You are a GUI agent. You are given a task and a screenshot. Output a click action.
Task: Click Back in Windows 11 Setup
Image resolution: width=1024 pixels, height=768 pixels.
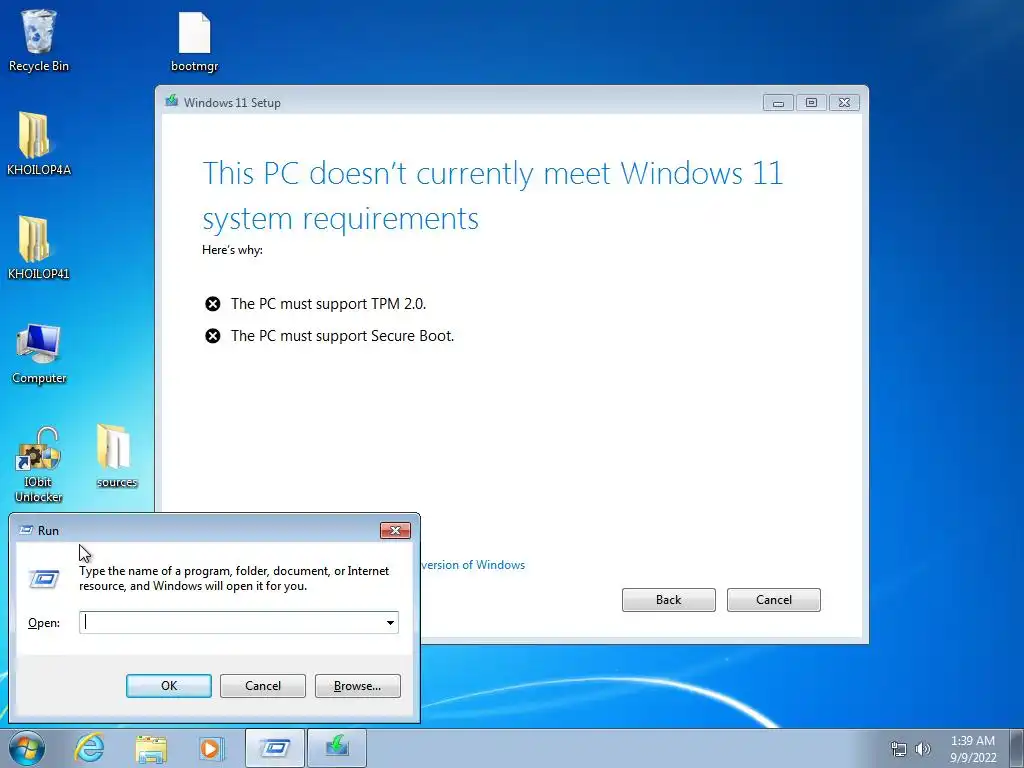[669, 600]
